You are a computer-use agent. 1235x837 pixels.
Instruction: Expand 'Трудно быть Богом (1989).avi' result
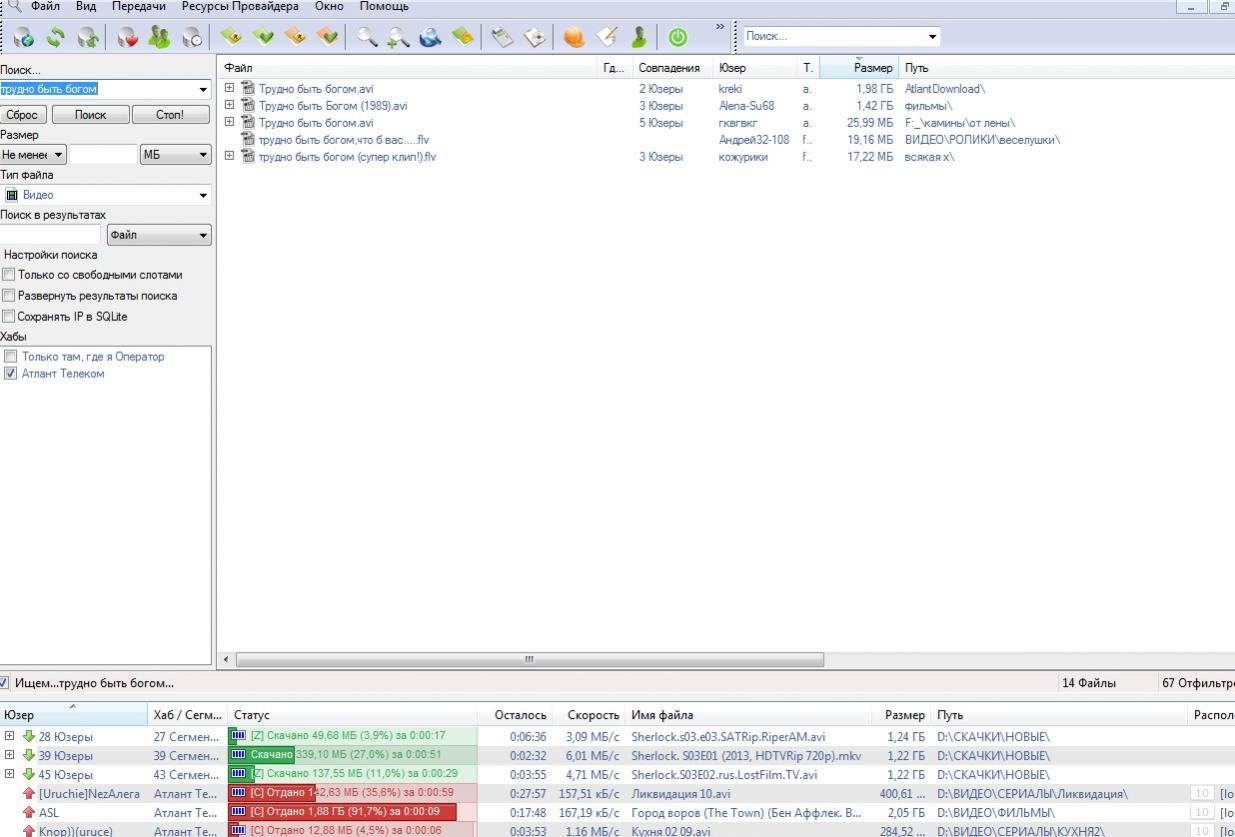tap(229, 106)
